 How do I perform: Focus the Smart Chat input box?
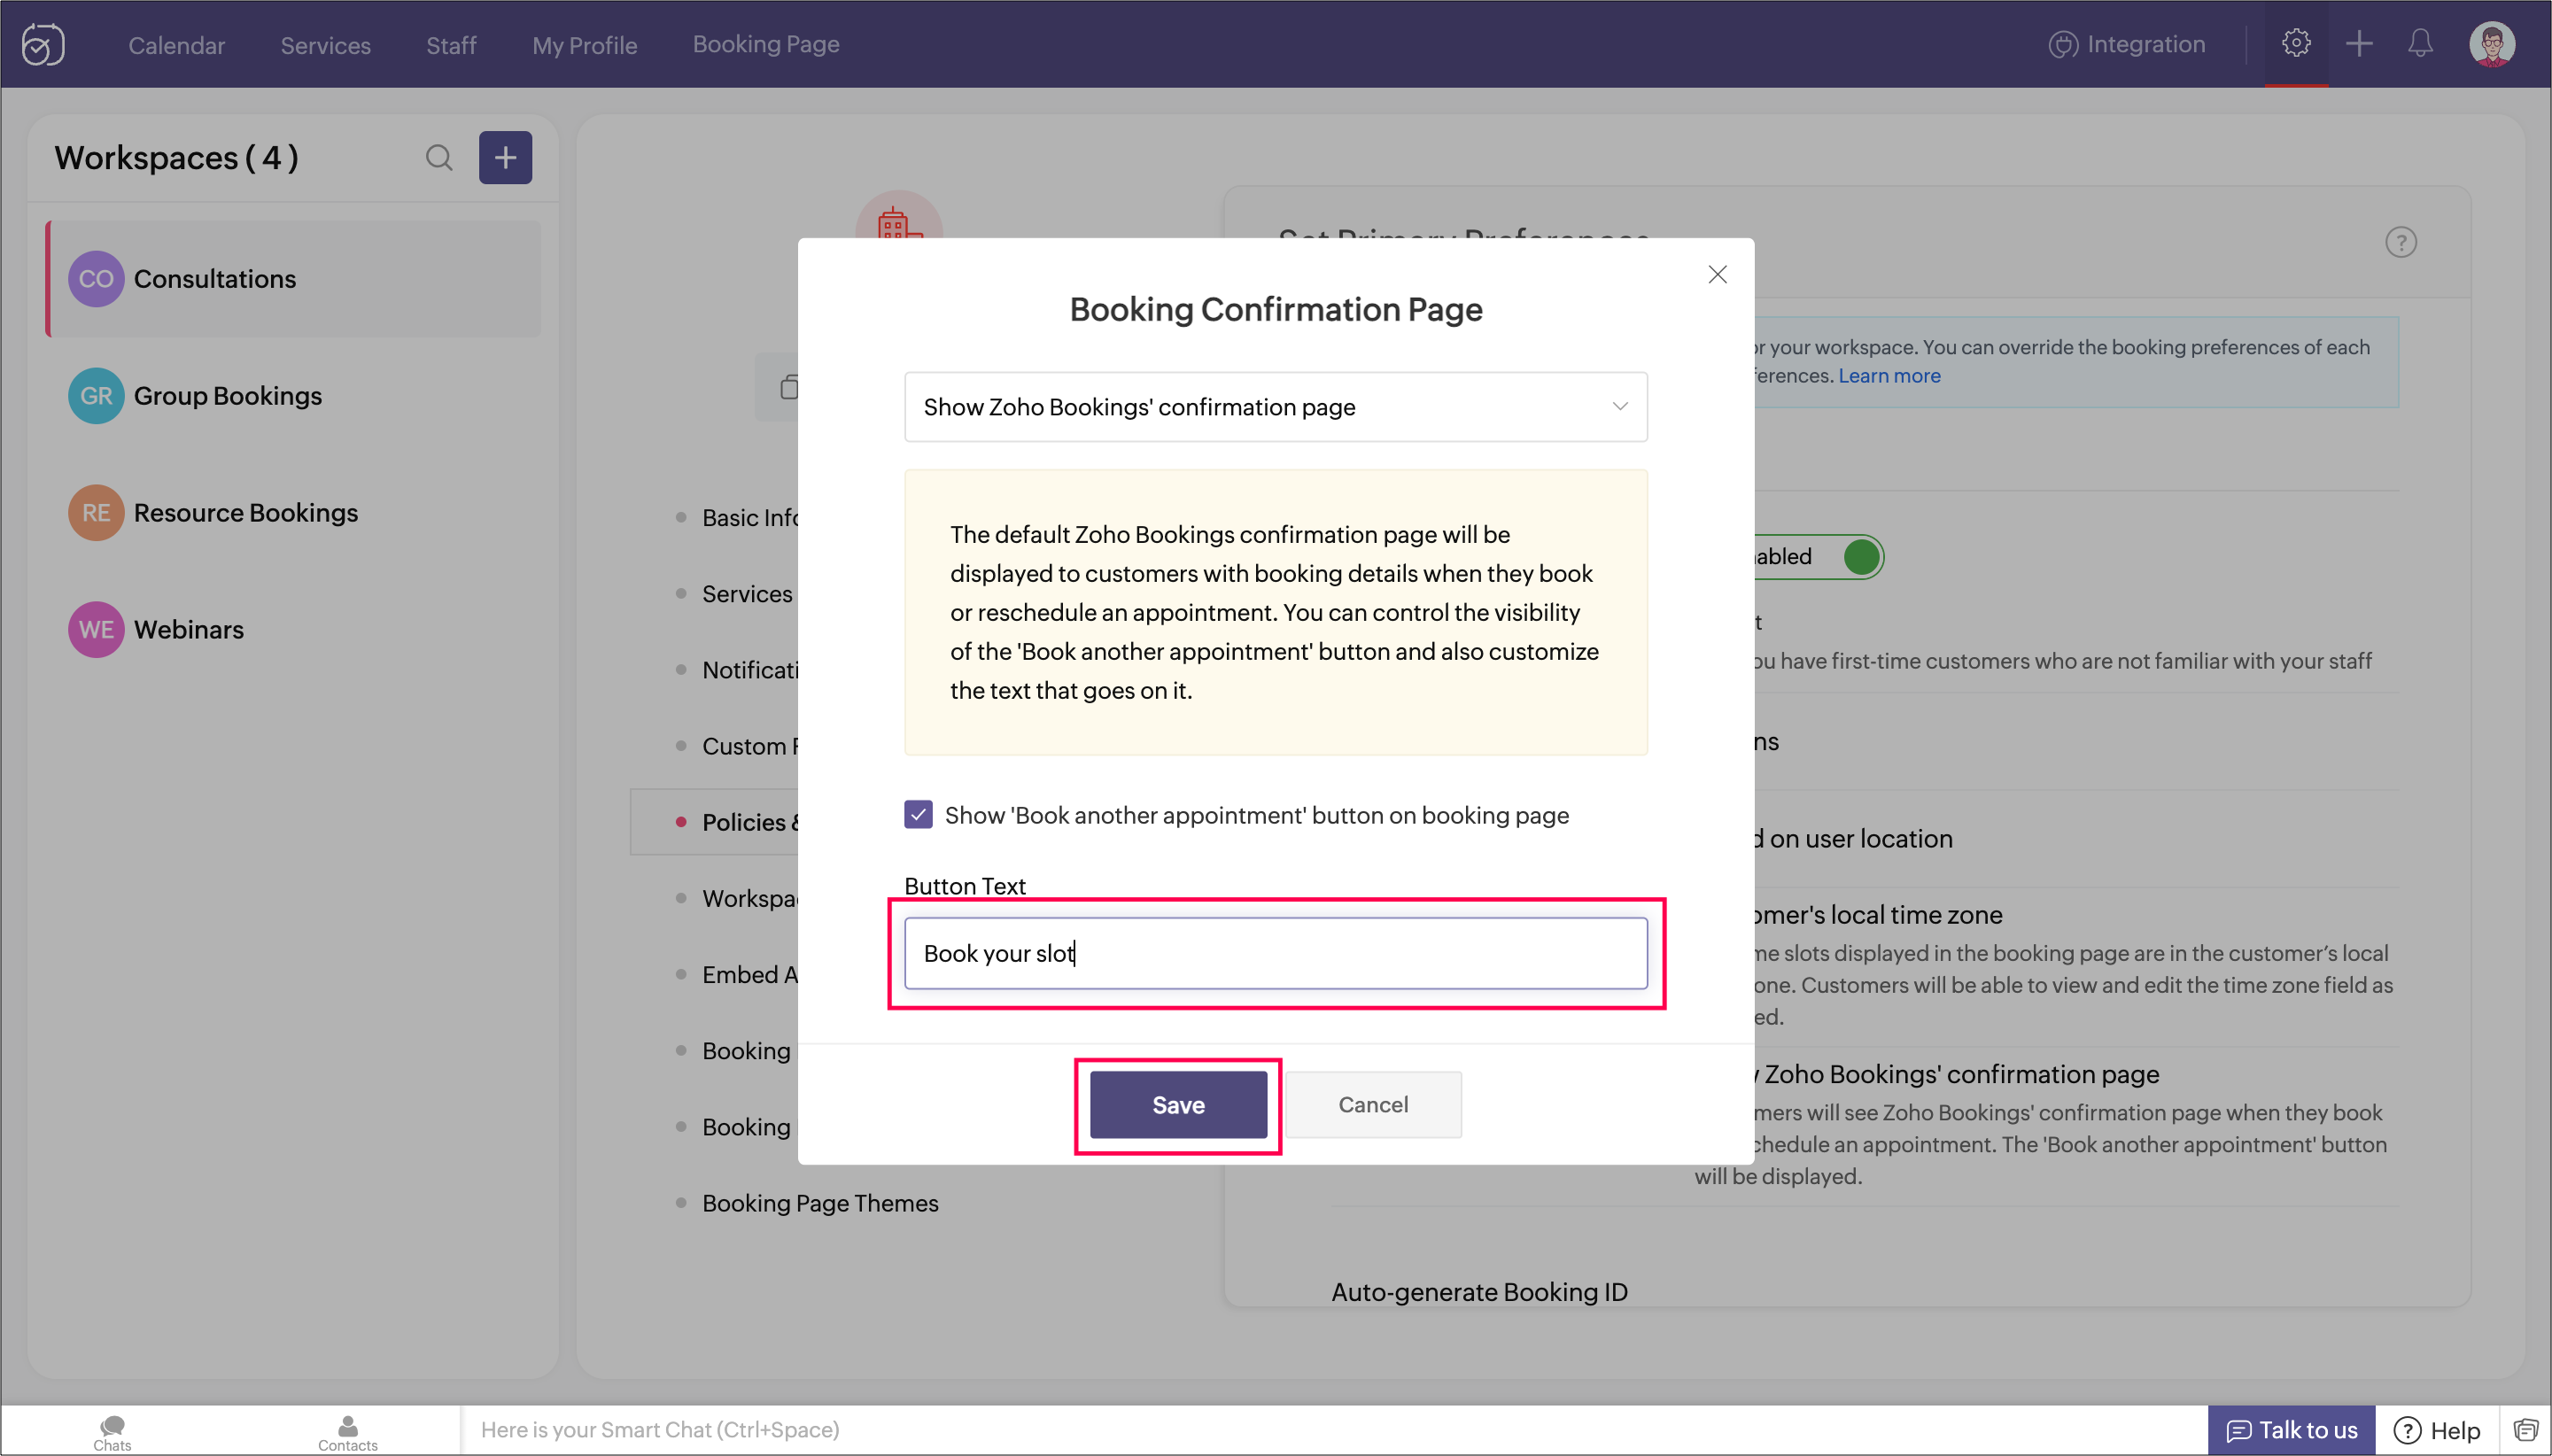(x=1333, y=1430)
